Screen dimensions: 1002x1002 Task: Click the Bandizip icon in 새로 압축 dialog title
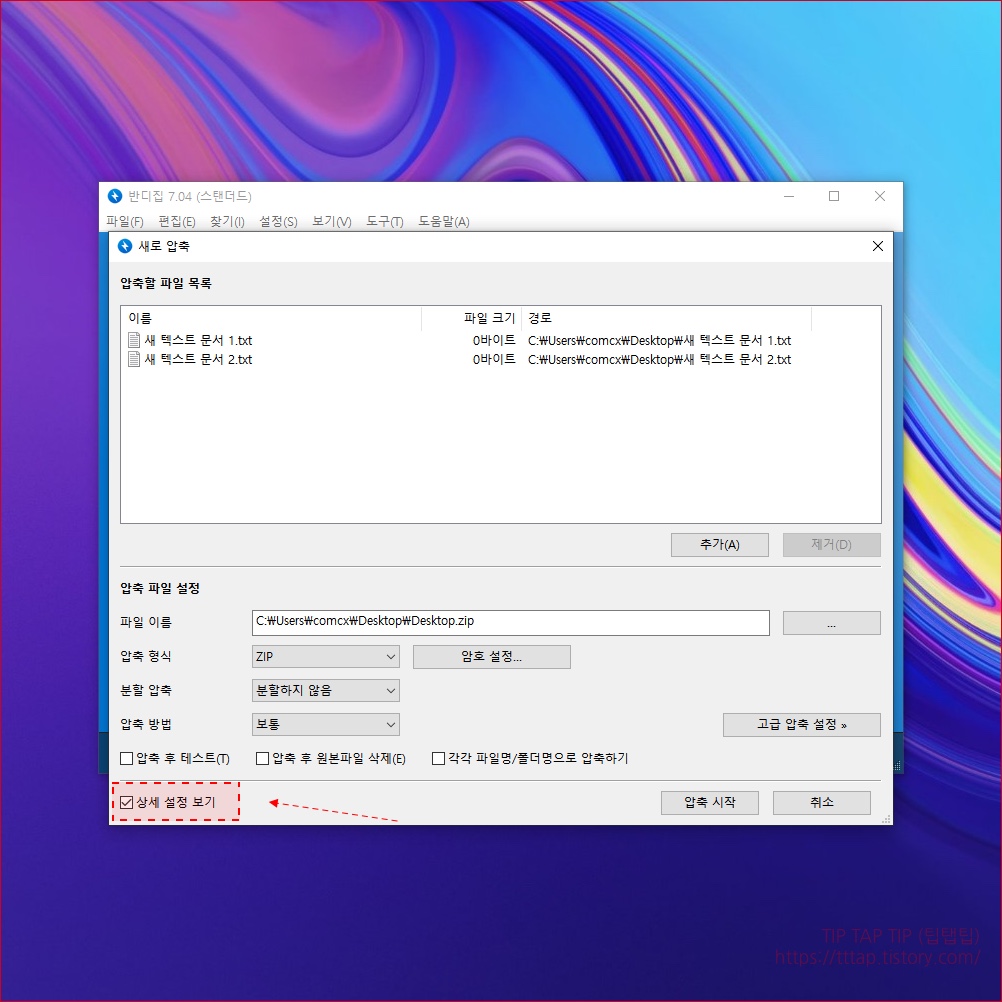click(x=125, y=246)
